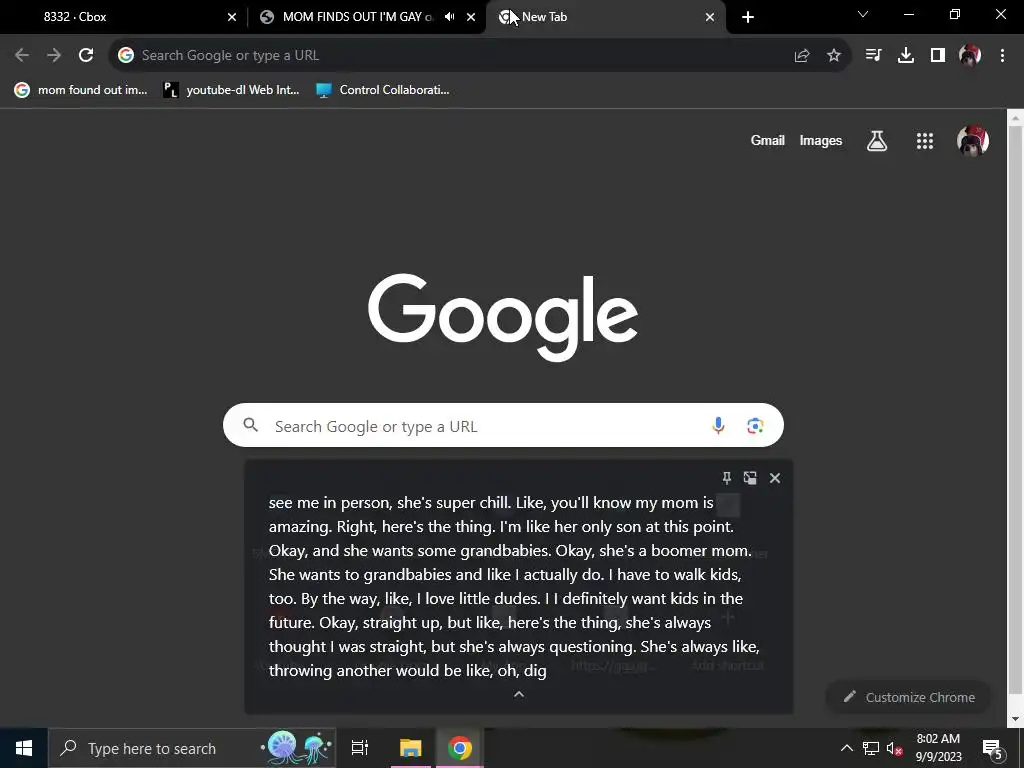Screen dimensions: 1024x768
Task: Open the muted volume icon in tray
Action: (x=894, y=748)
